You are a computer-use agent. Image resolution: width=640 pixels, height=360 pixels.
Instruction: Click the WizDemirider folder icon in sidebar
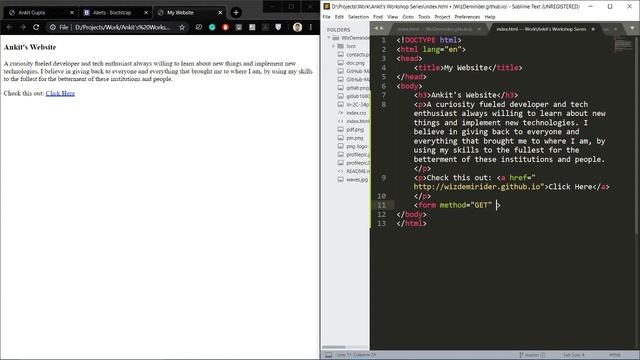(x=336, y=38)
